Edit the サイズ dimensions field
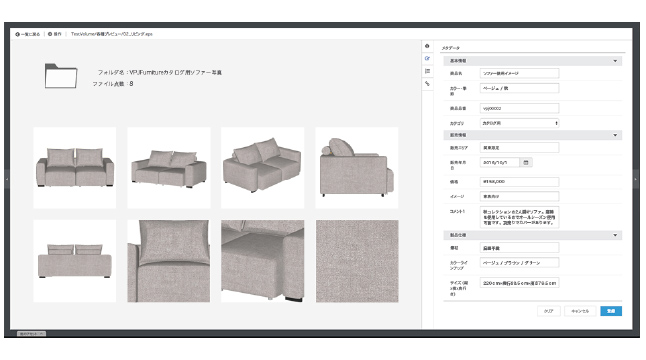Image resolution: width=646 pixels, height=360 pixels. click(519, 283)
